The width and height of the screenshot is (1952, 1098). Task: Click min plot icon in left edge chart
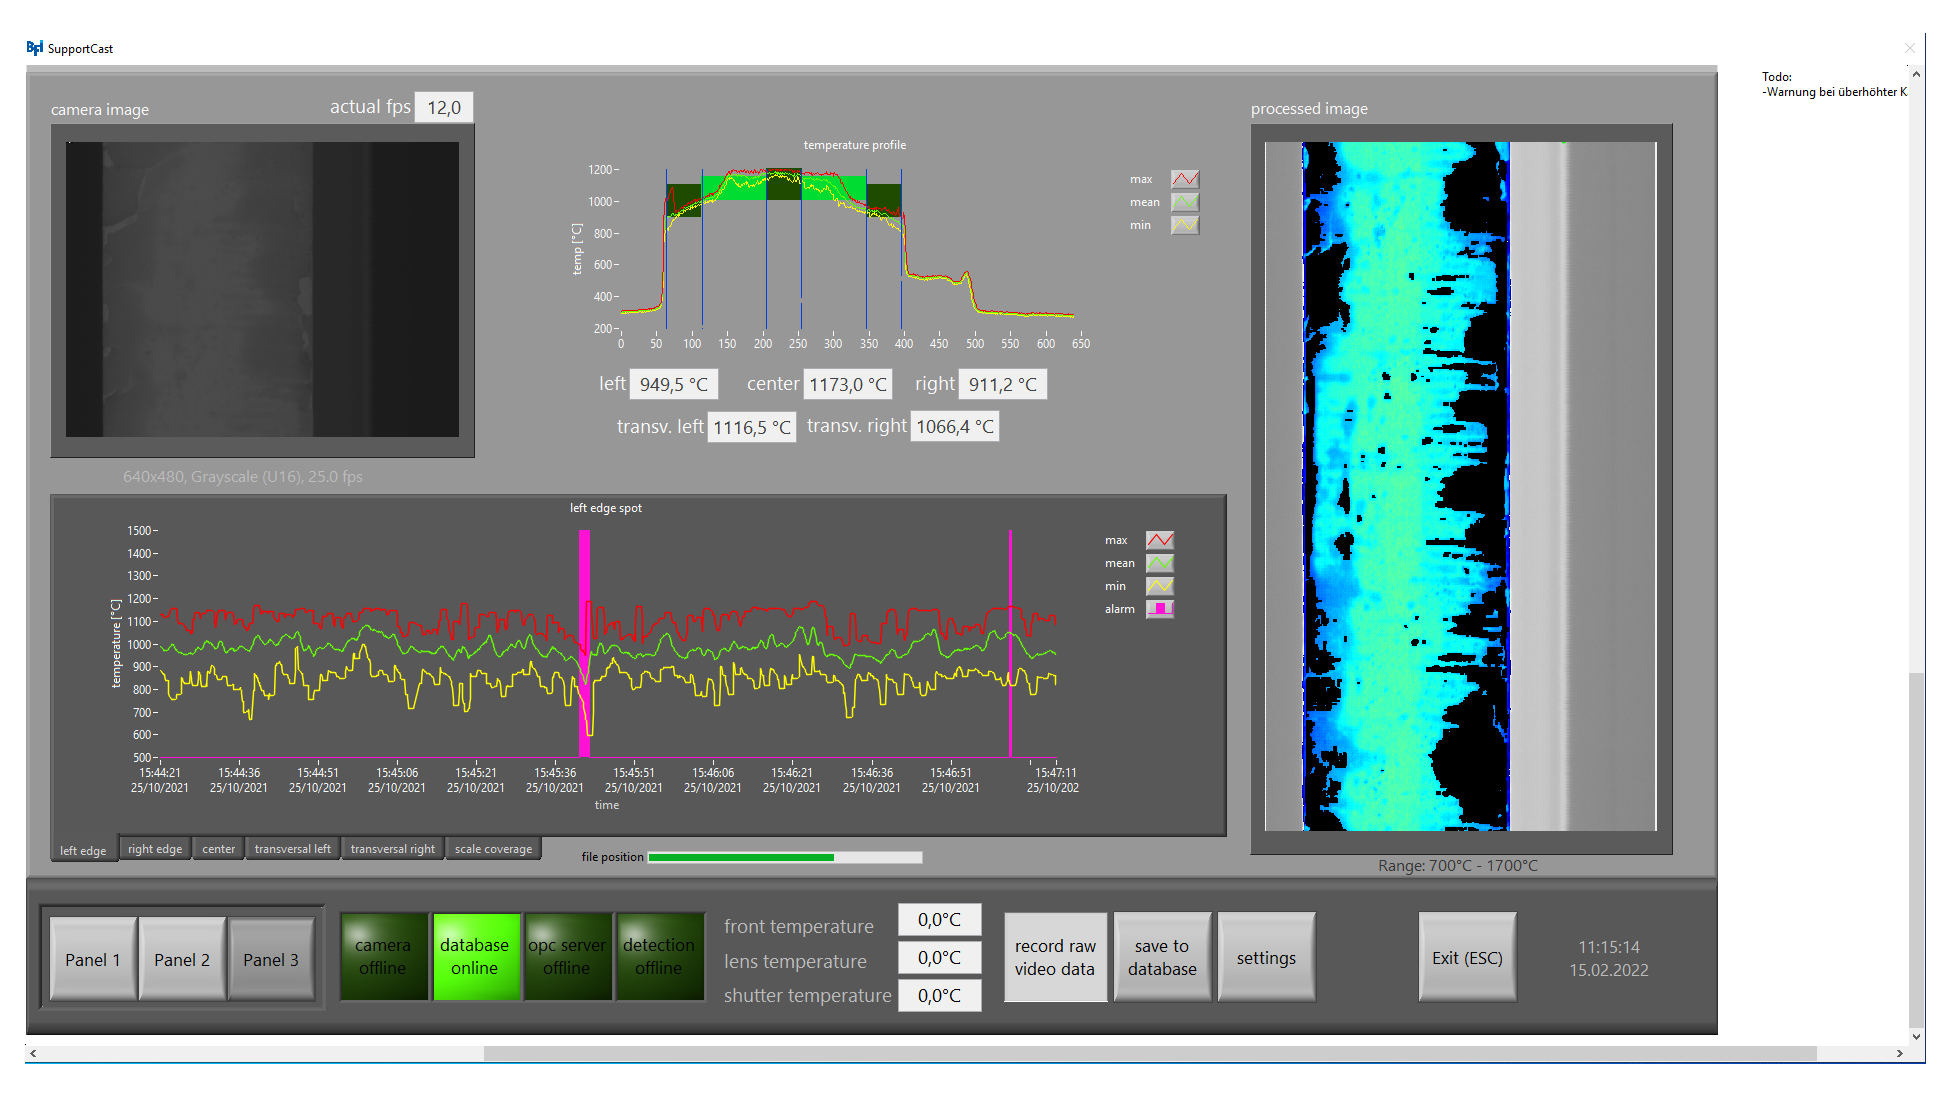click(1160, 586)
